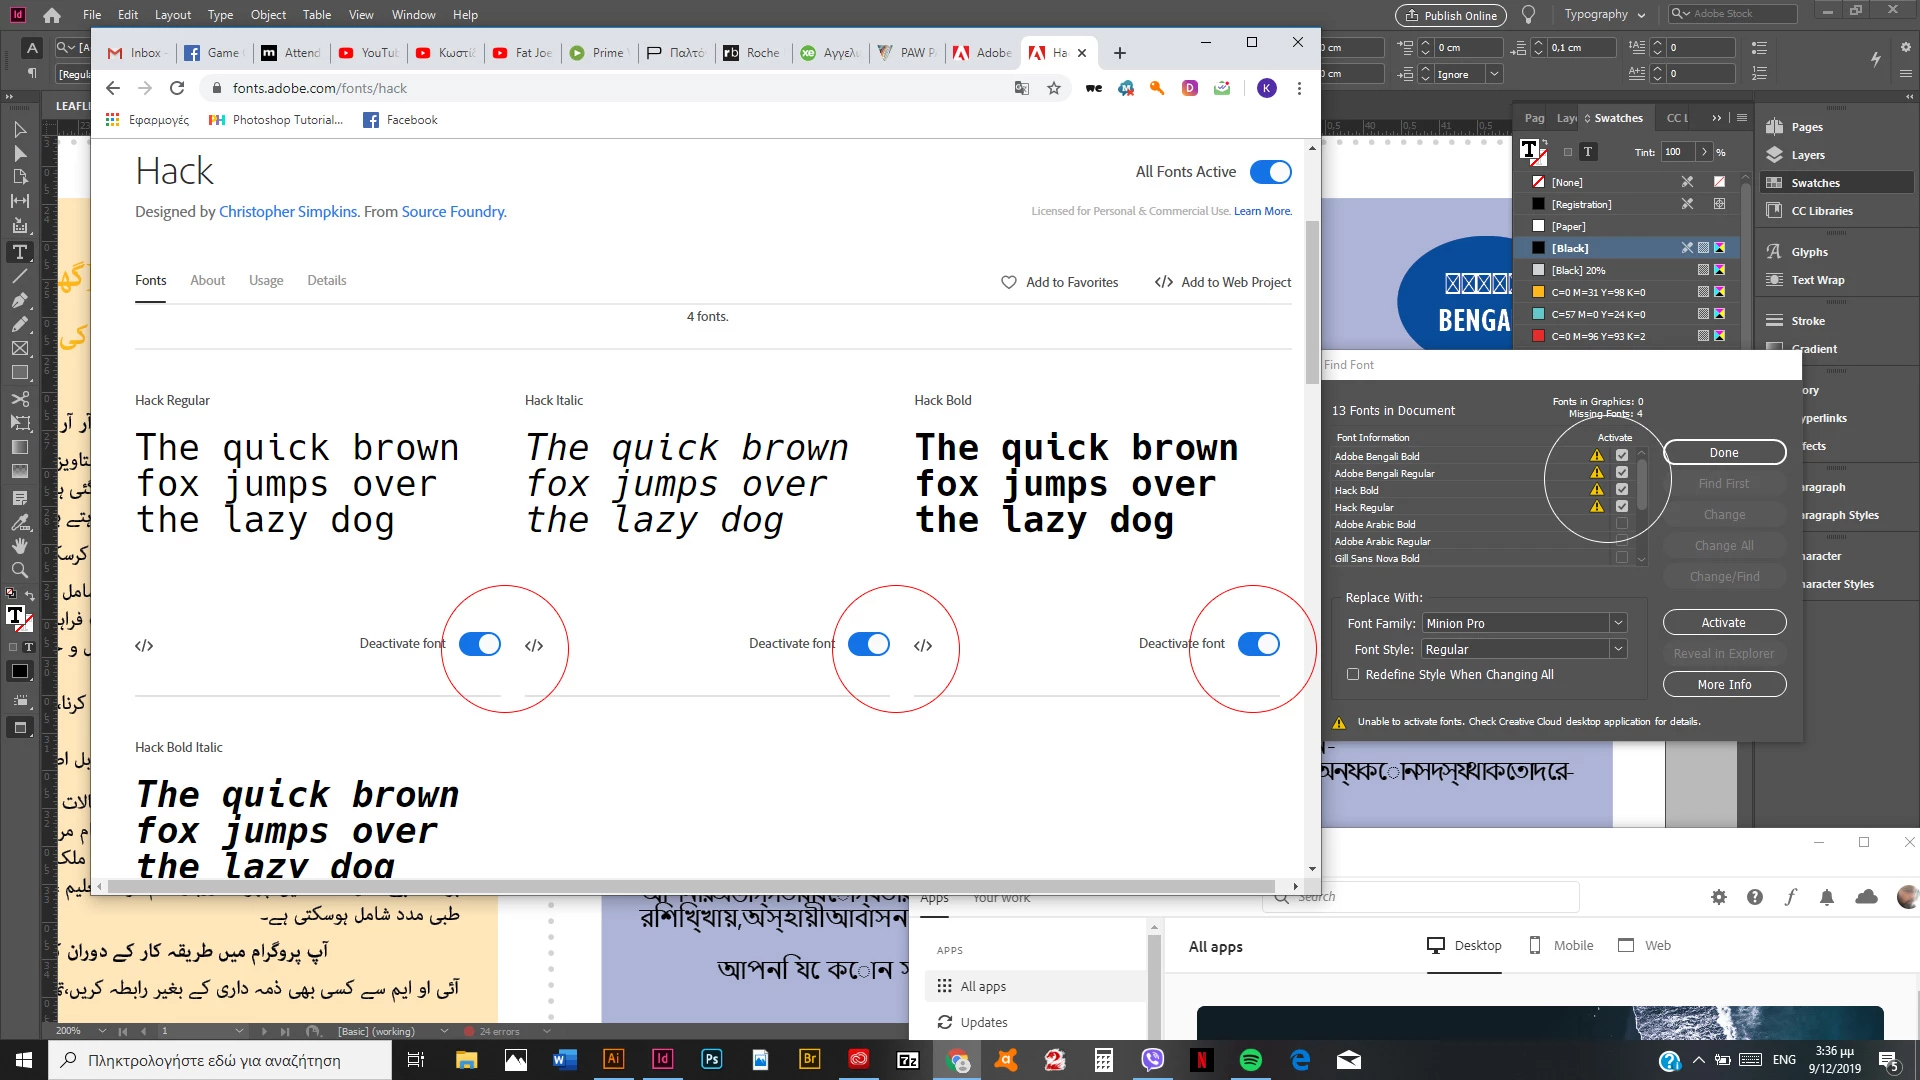1920x1080 pixels.
Task: Bookmark page with the star icon
Action: 1053,88
